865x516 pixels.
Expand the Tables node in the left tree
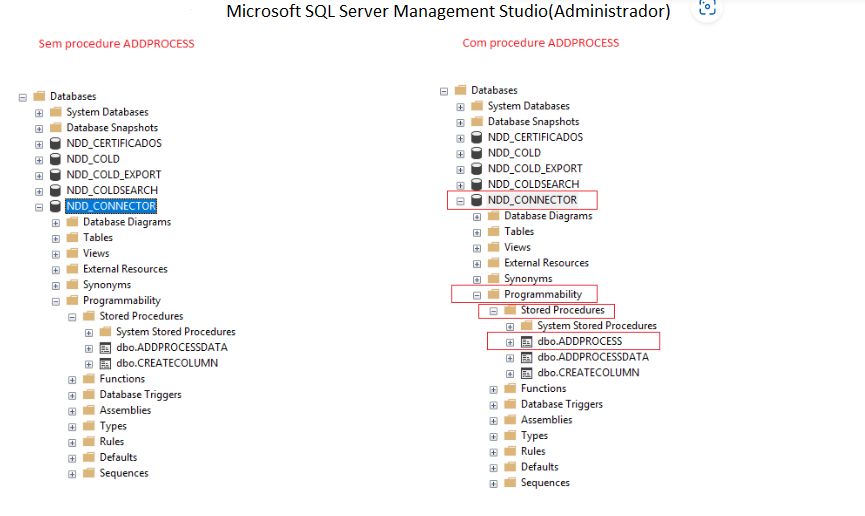(x=55, y=238)
